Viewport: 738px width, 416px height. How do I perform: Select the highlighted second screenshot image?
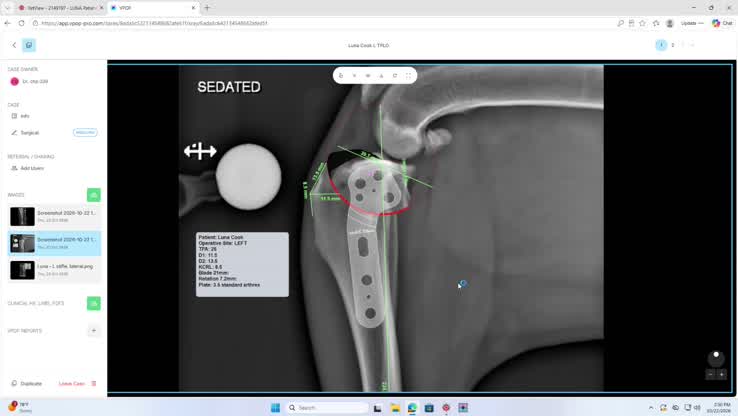pos(55,243)
